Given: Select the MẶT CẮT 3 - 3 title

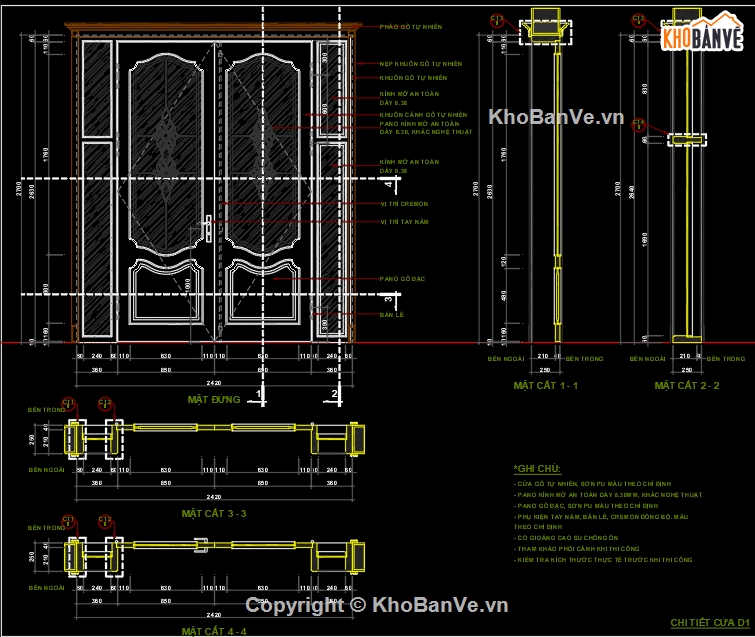Looking at the screenshot, I should click(214, 512).
